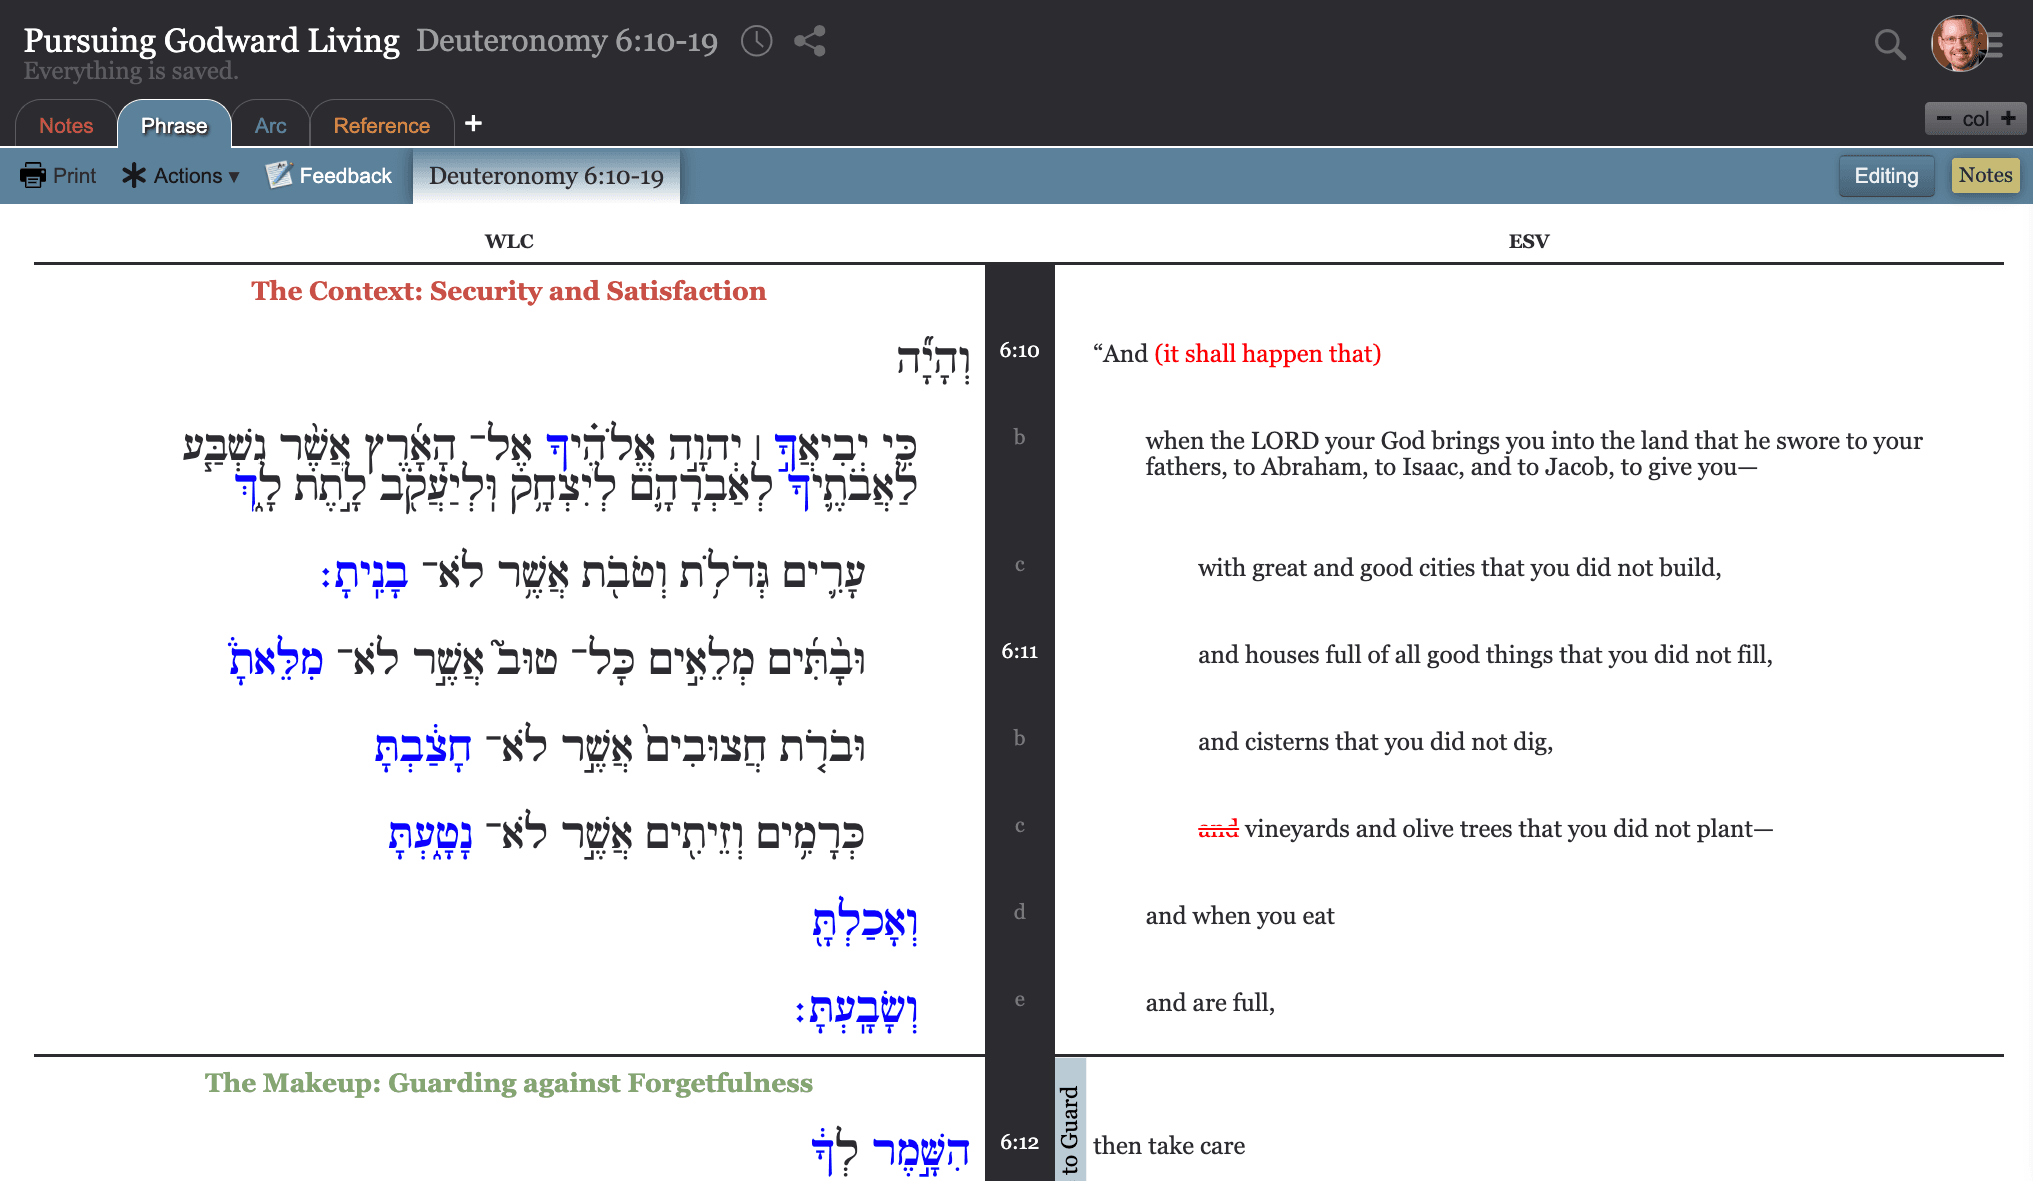Viewport: 2033px width, 1181px height.
Task: Switch to the Reference tab
Action: click(x=381, y=126)
